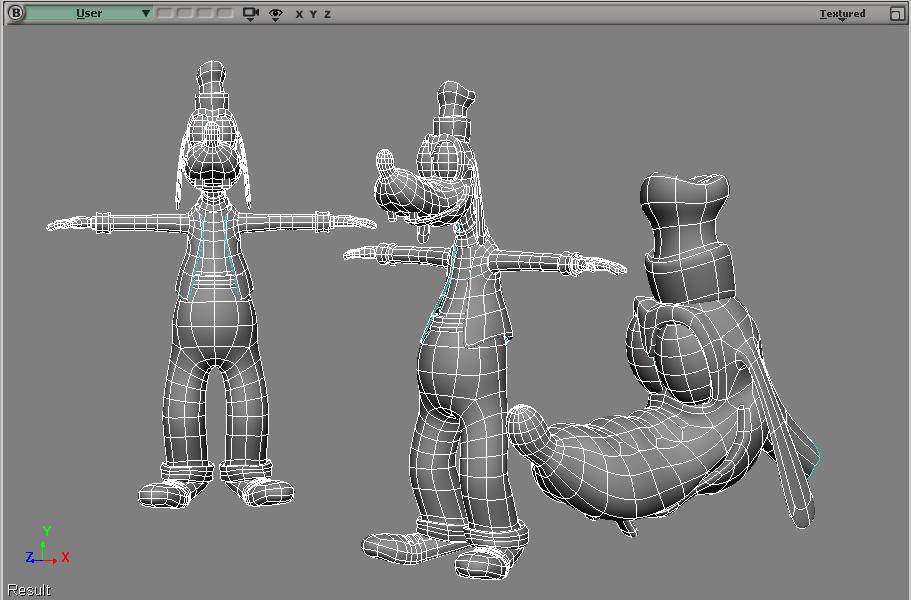Maximize viewport using the corner square icon

click(x=896, y=13)
